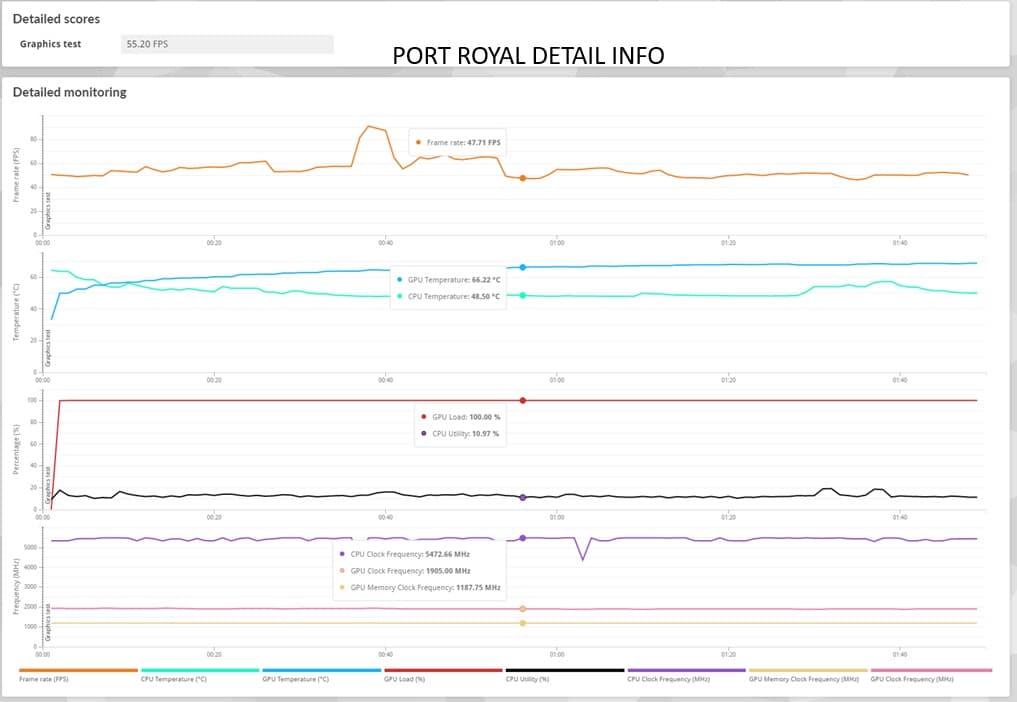Select the orange frame rate data point marker
This screenshot has height=702, width=1017.
523,178
